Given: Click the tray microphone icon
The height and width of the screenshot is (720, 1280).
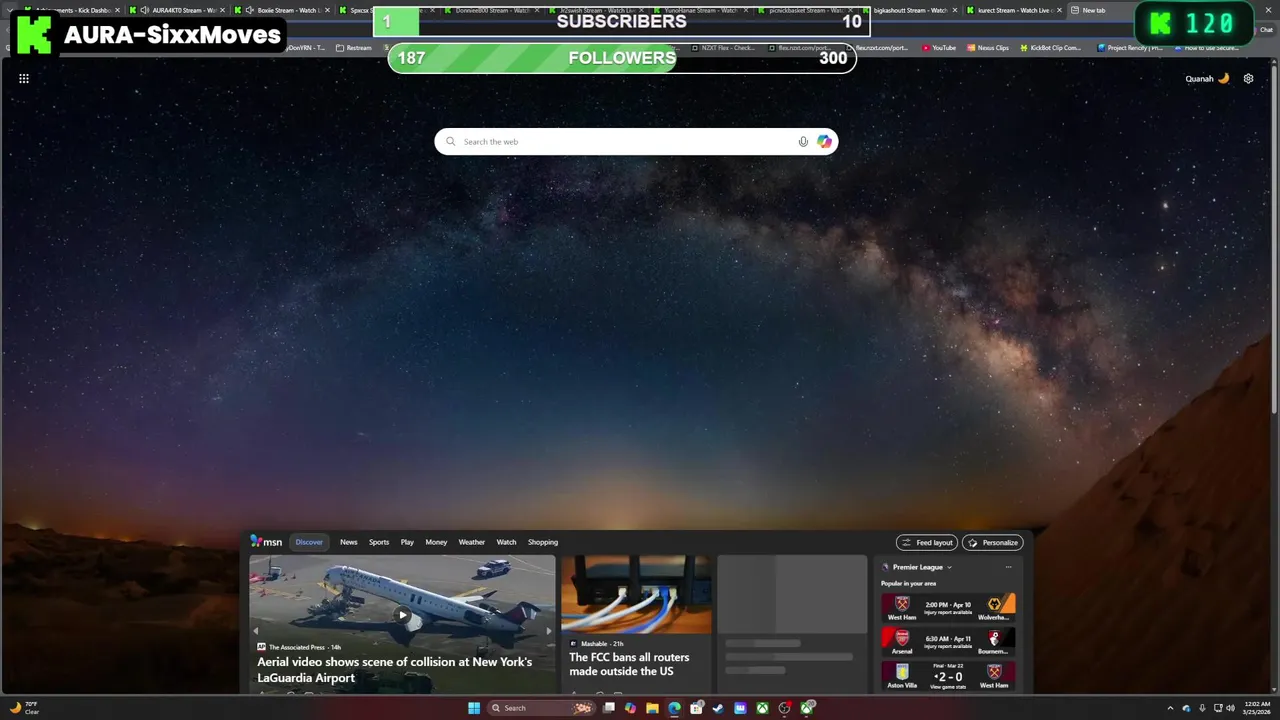Looking at the screenshot, I should point(1202,708).
